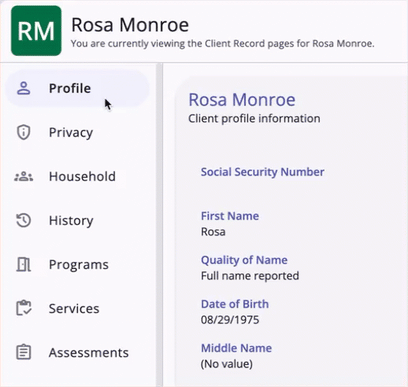Click the Date of Birth label
The image size is (408, 387).
coord(235,304)
